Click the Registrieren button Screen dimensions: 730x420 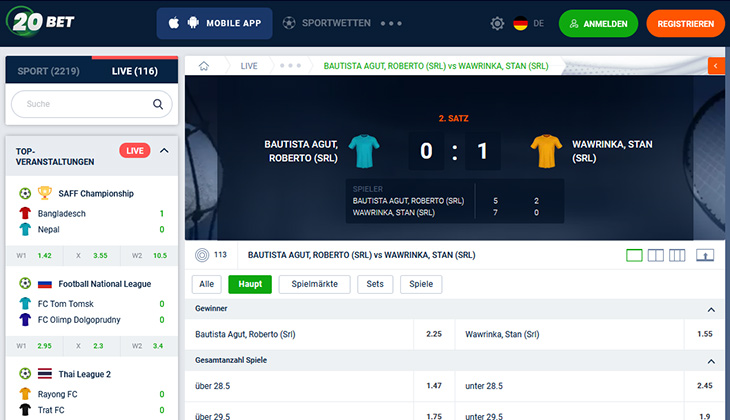(x=685, y=23)
